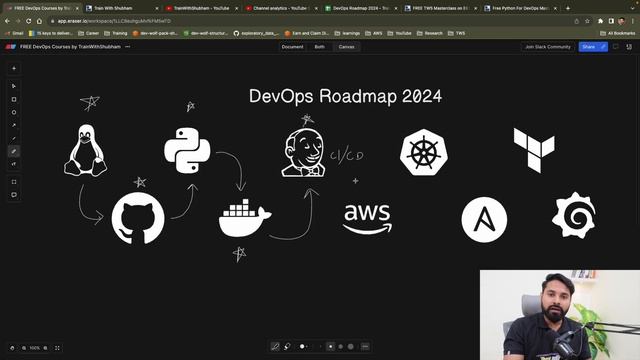This screenshot has width=640, height=360.
Task: Open the Career bookmarks folder
Action: [89, 33]
